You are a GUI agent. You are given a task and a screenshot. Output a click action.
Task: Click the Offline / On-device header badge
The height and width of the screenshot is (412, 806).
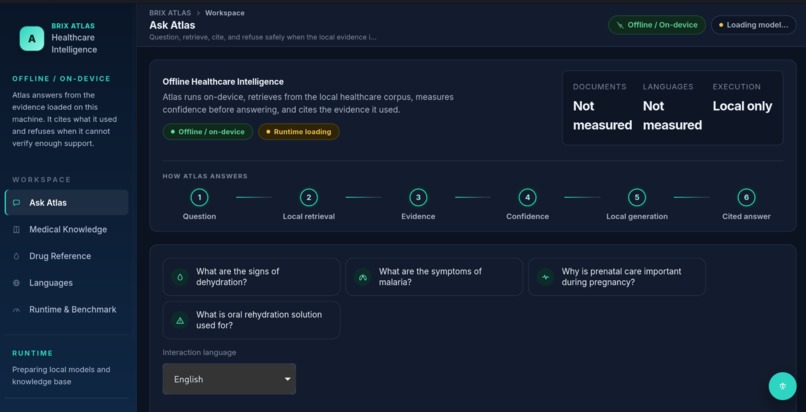pyautogui.click(x=657, y=25)
